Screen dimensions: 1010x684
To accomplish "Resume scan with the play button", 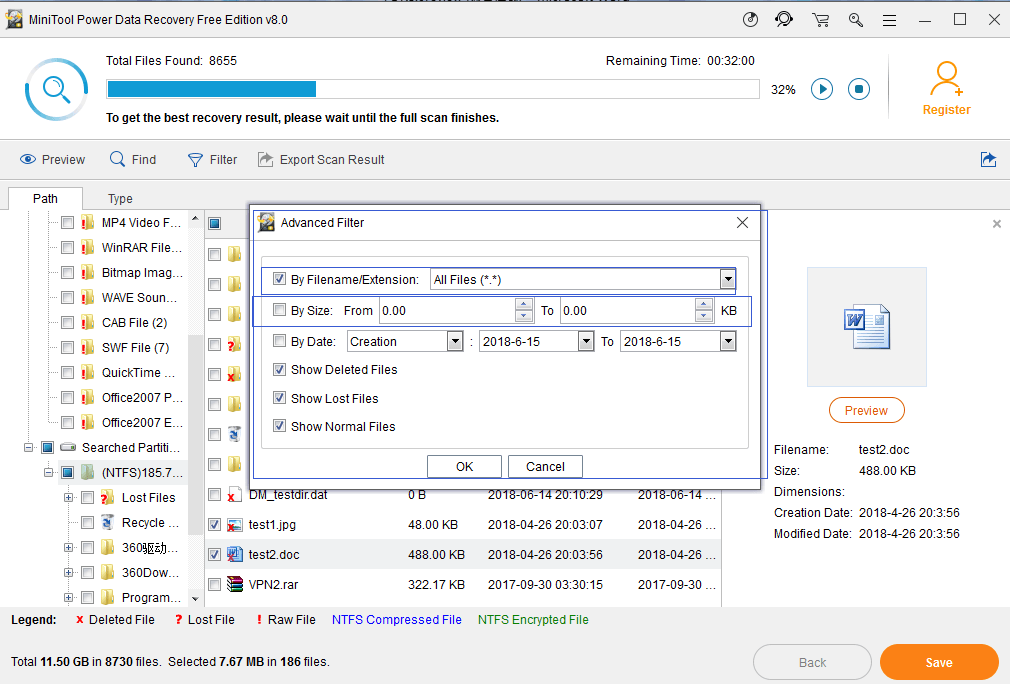I will point(822,89).
